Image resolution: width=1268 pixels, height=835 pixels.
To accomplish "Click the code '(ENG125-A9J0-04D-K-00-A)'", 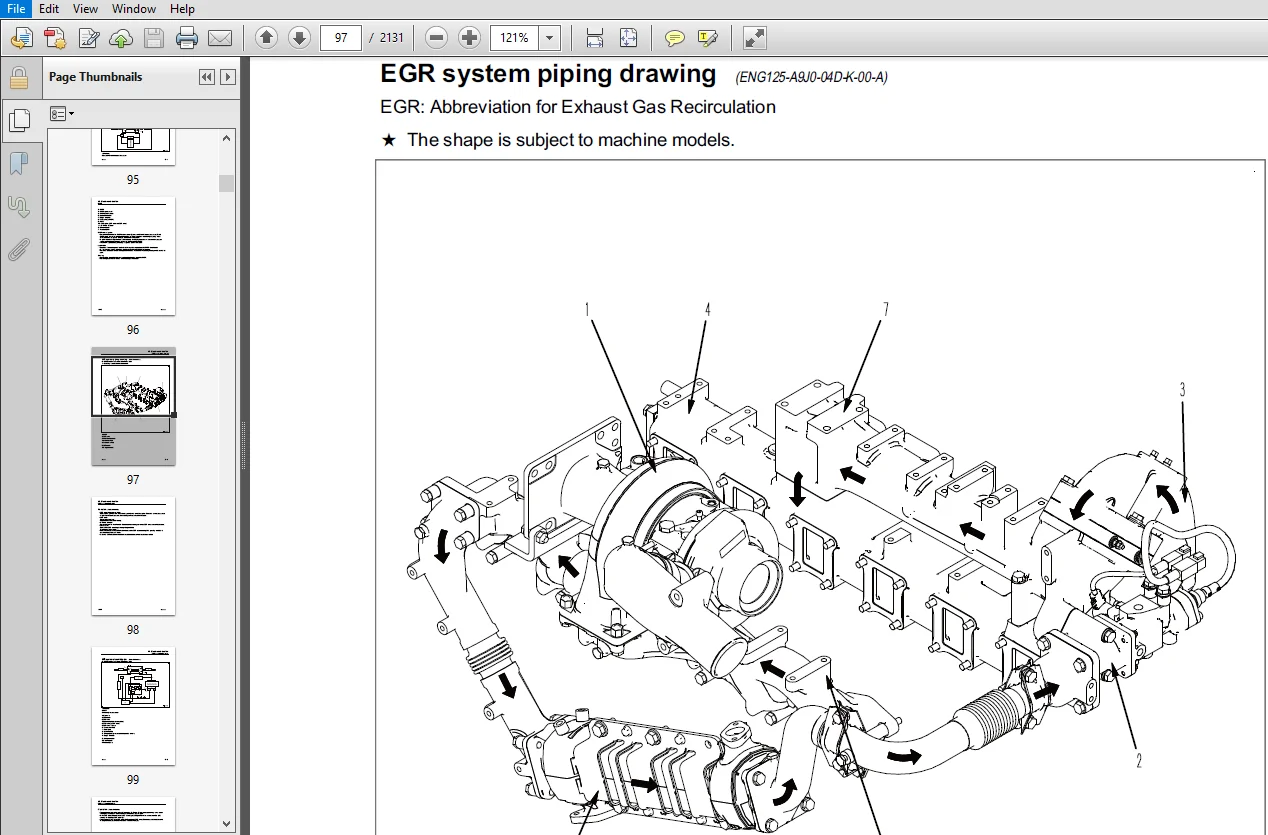I will (811, 77).
